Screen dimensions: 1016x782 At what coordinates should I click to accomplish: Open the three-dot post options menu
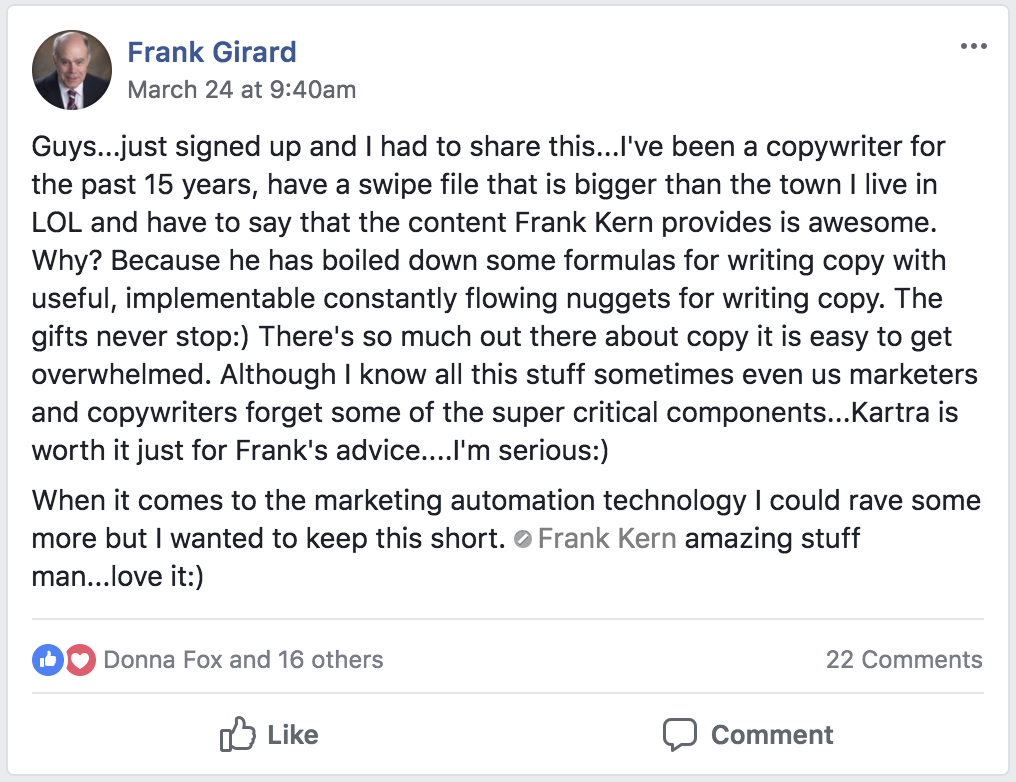click(x=973, y=46)
